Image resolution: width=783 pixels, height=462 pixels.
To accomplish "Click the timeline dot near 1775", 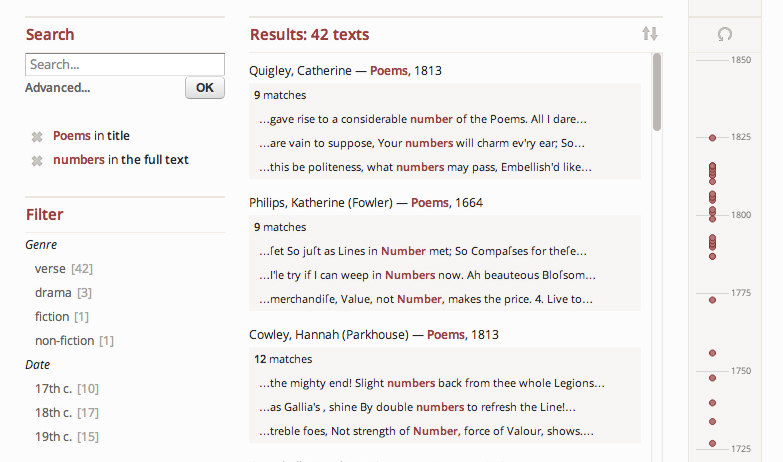I will pos(712,299).
